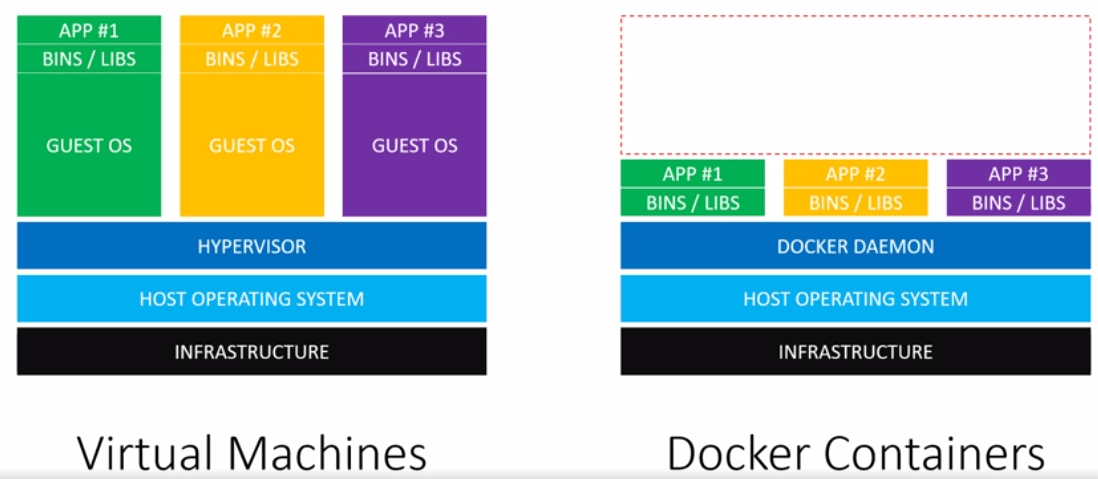Select green BINS / LIBS above Docker Daemon

693,202
